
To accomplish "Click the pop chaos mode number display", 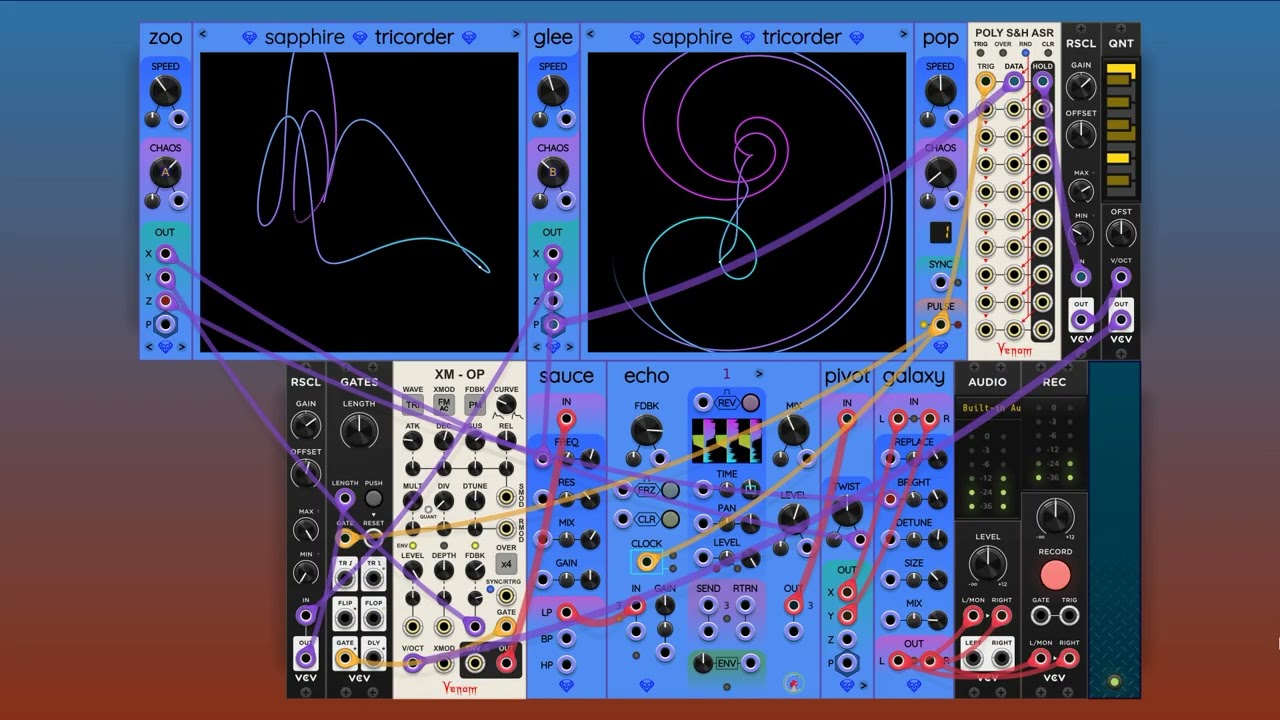I will coord(940,232).
